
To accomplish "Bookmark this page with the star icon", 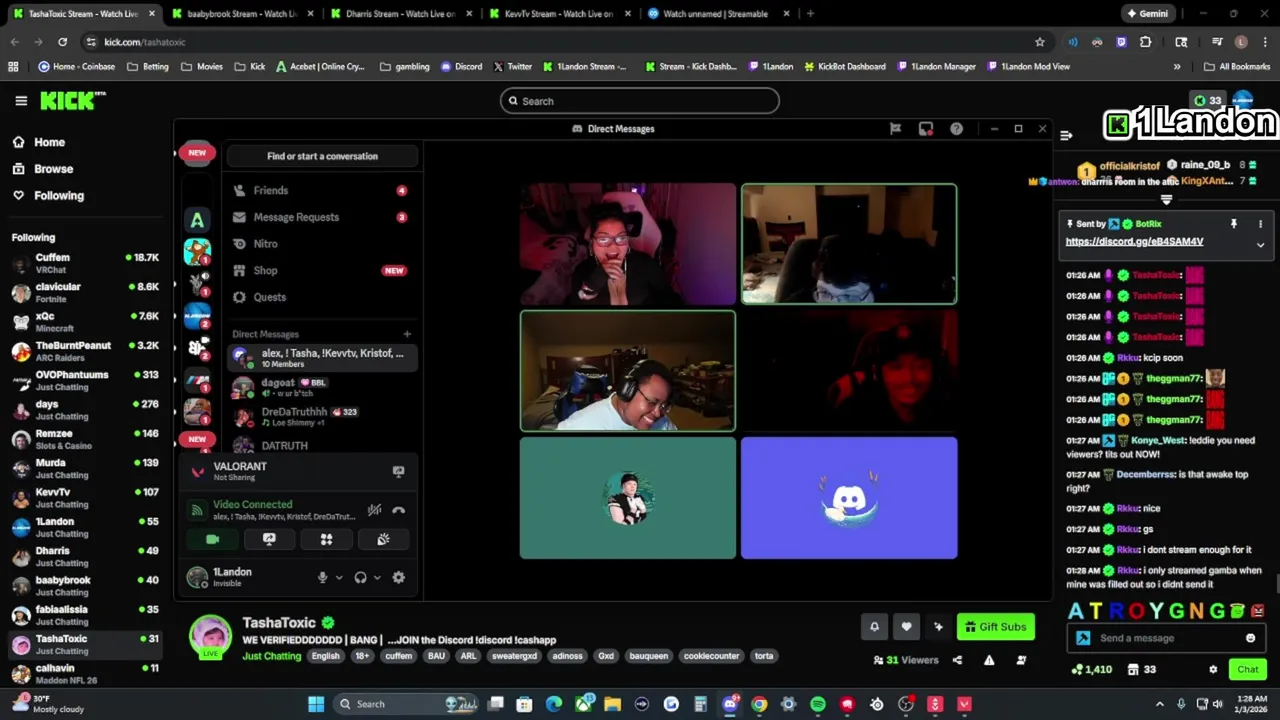I will click(1040, 42).
